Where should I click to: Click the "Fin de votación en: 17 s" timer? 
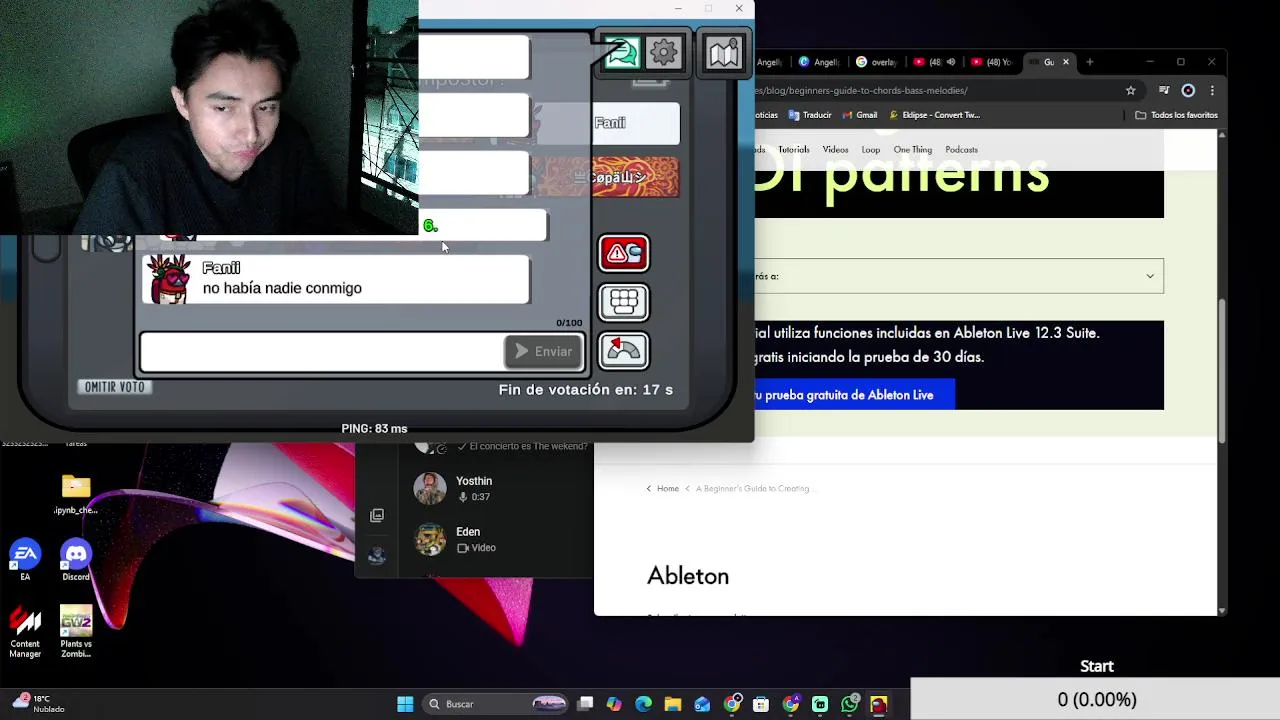(586, 390)
